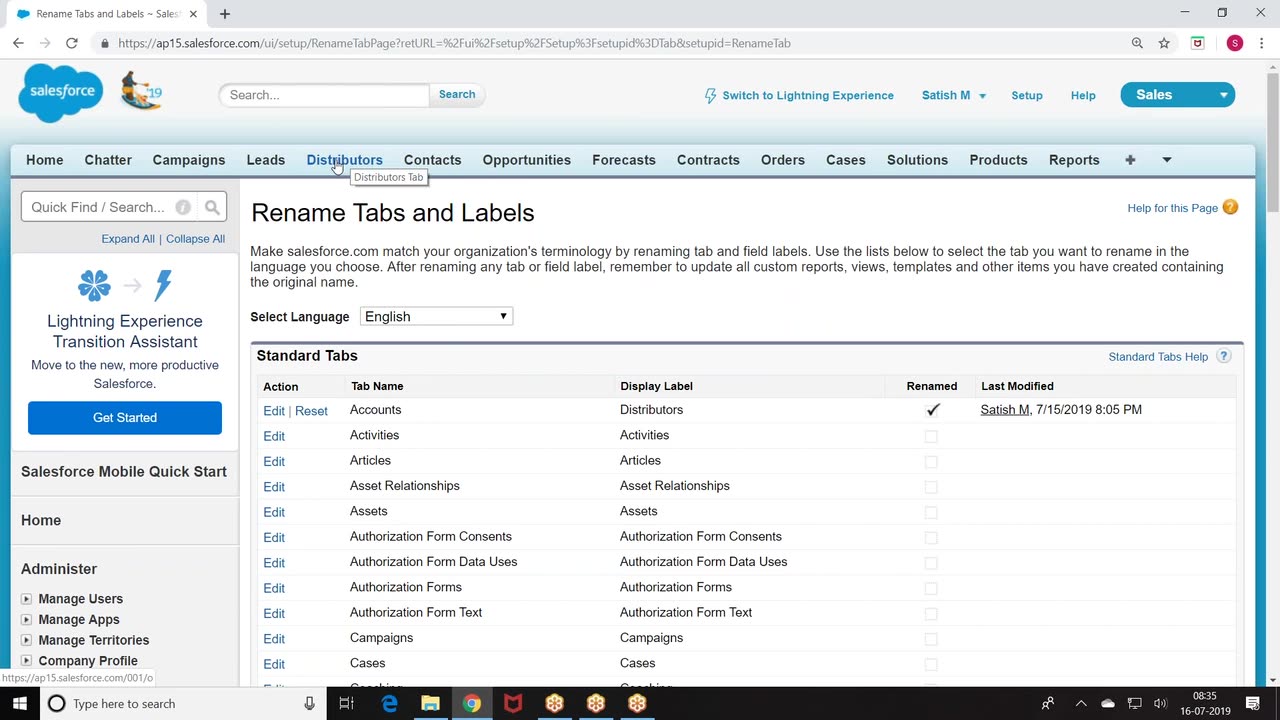Toggle the Renamed checkbox for Activities

click(931, 436)
